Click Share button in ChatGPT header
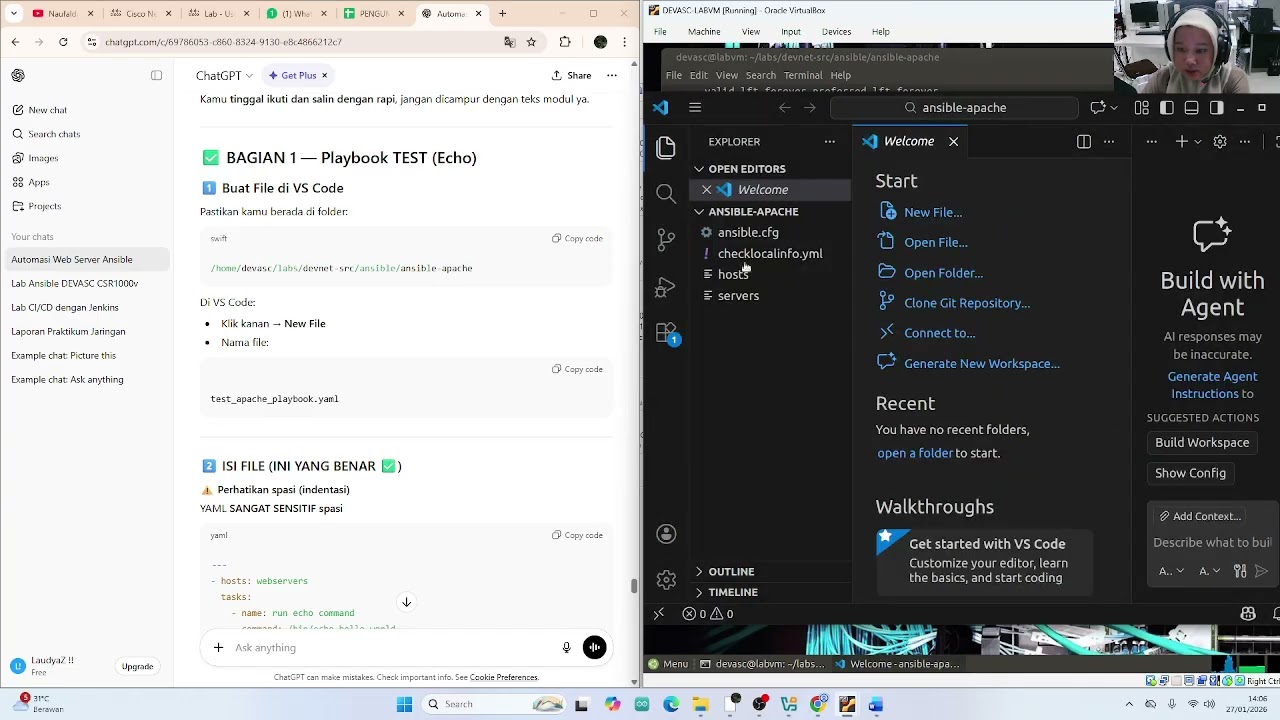Image resolution: width=1280 pixels, height=720 pixels. [571, 76]
